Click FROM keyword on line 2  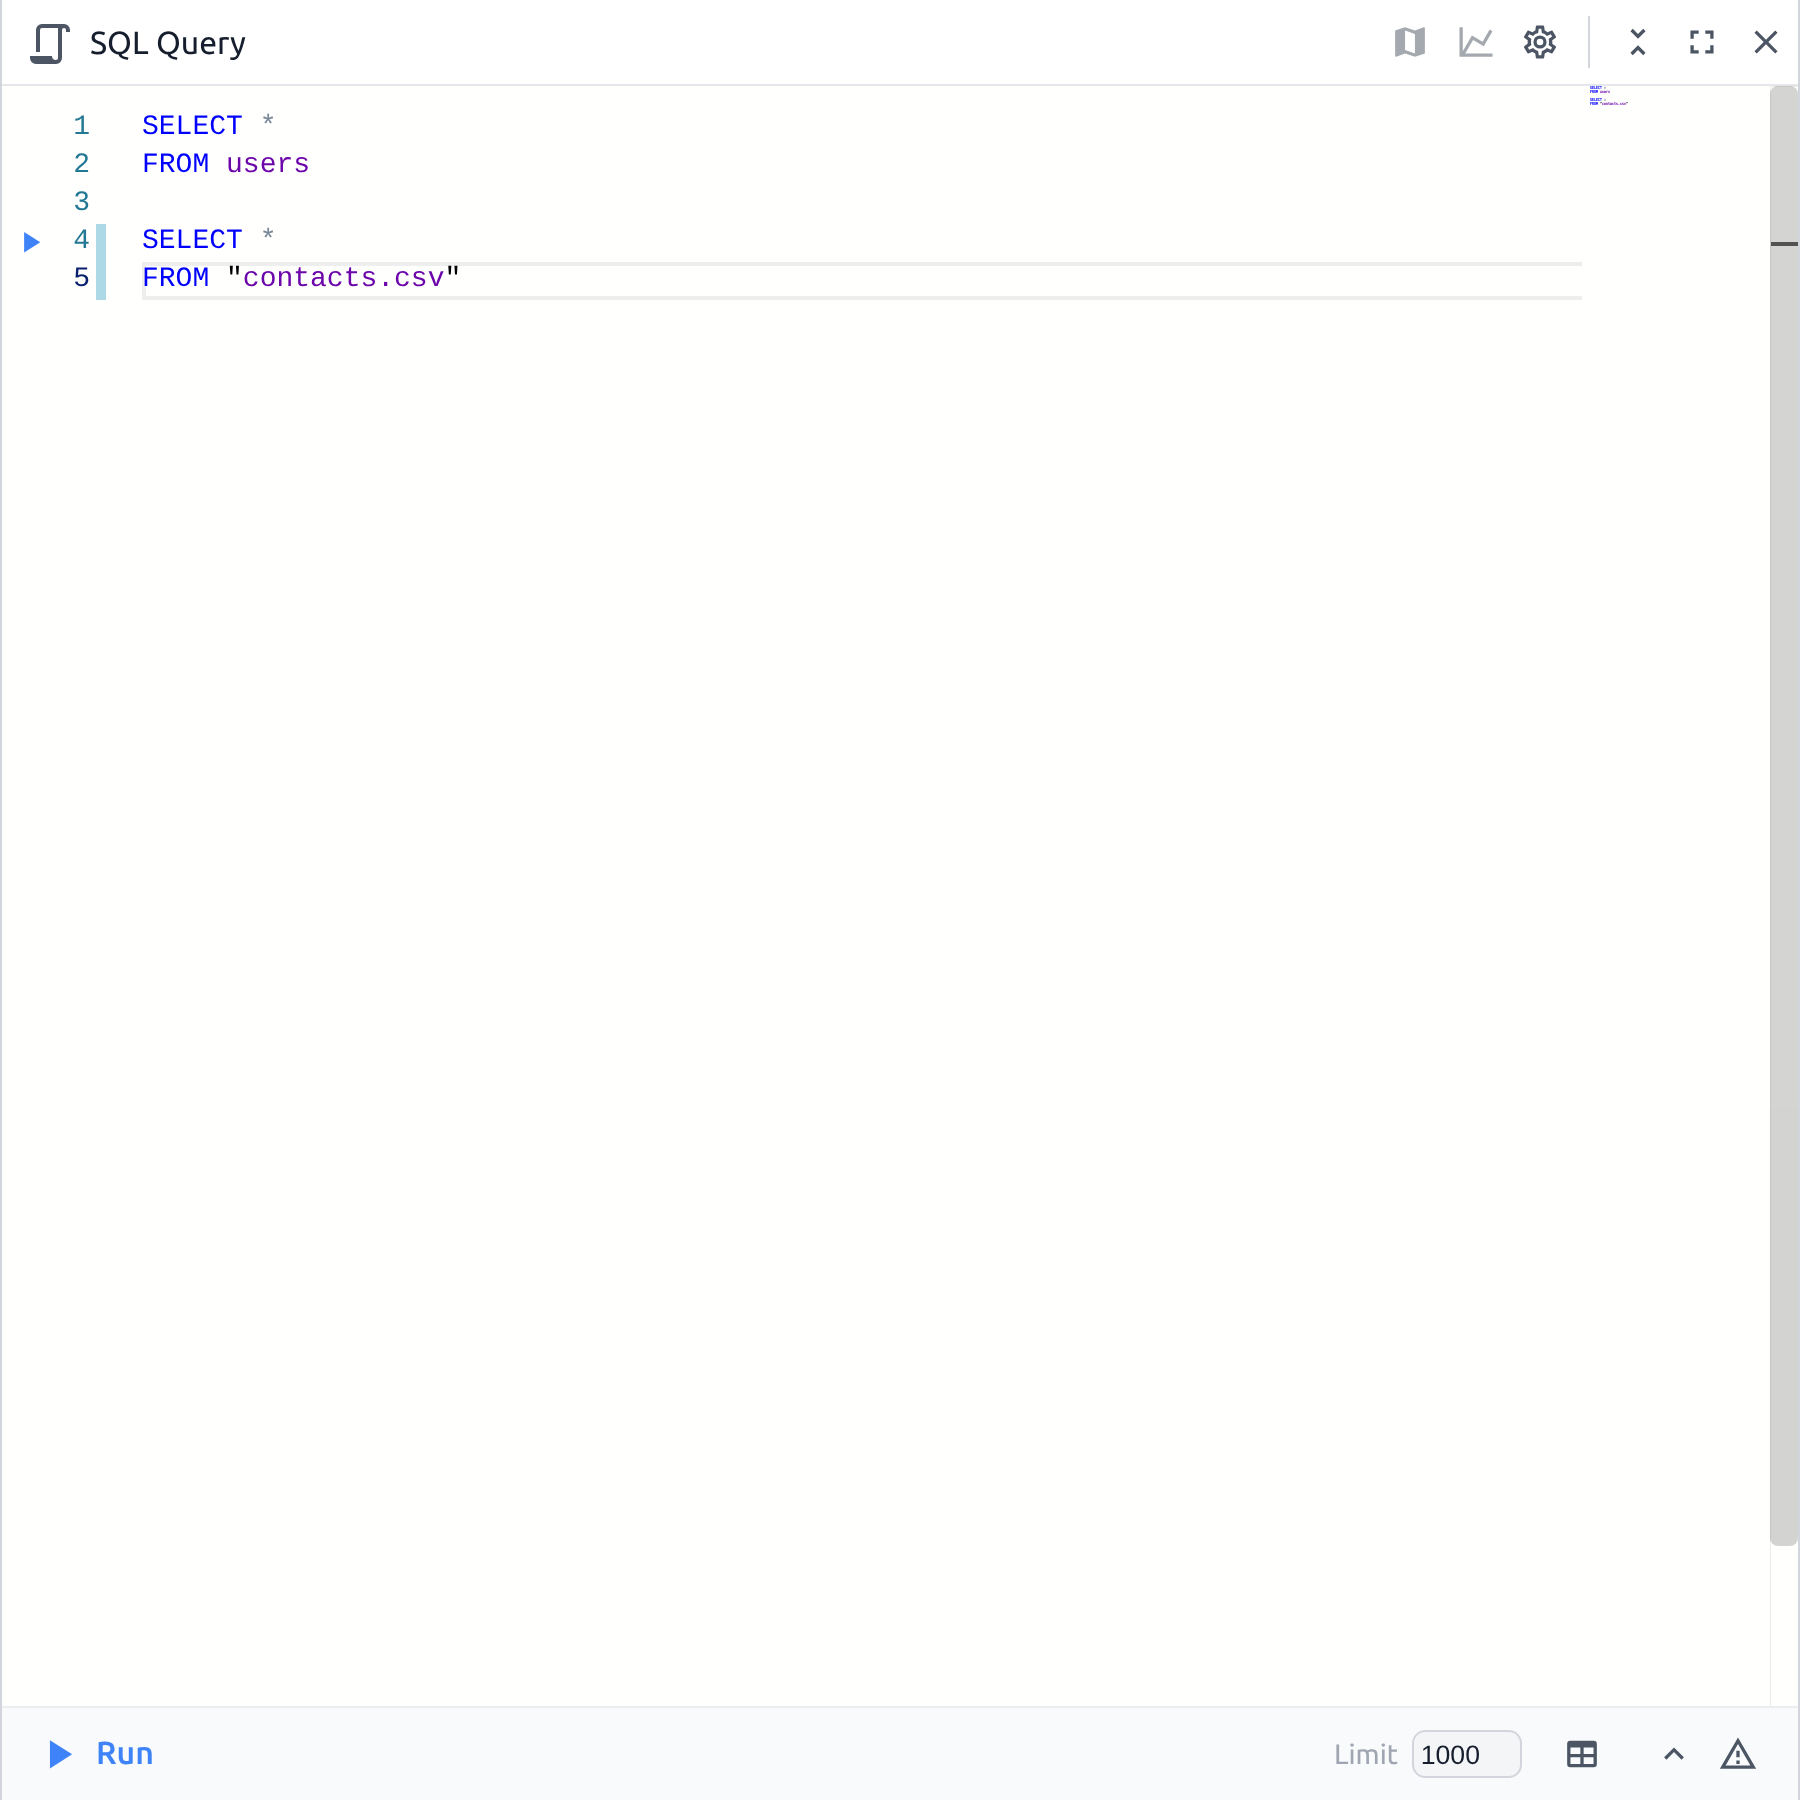click(176, 164)
